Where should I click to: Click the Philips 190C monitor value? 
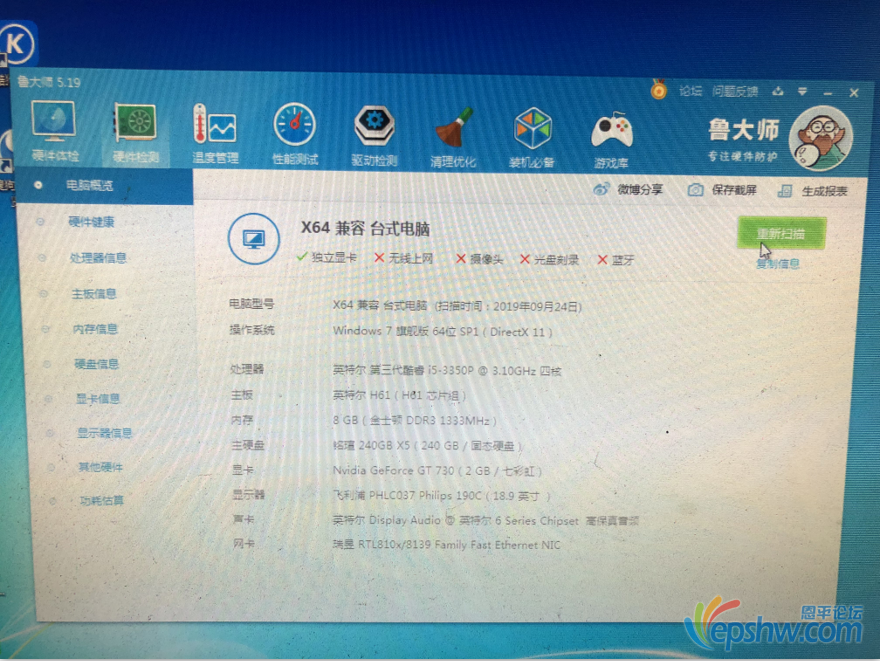(442, 495)
